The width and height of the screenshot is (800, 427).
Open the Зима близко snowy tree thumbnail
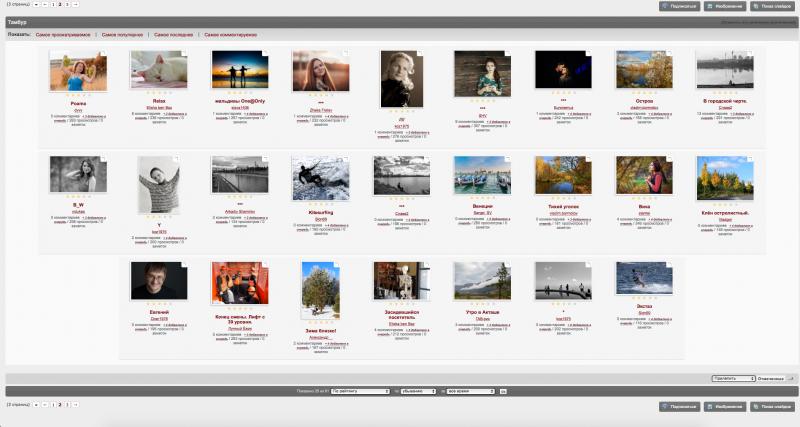coord(320,290)
